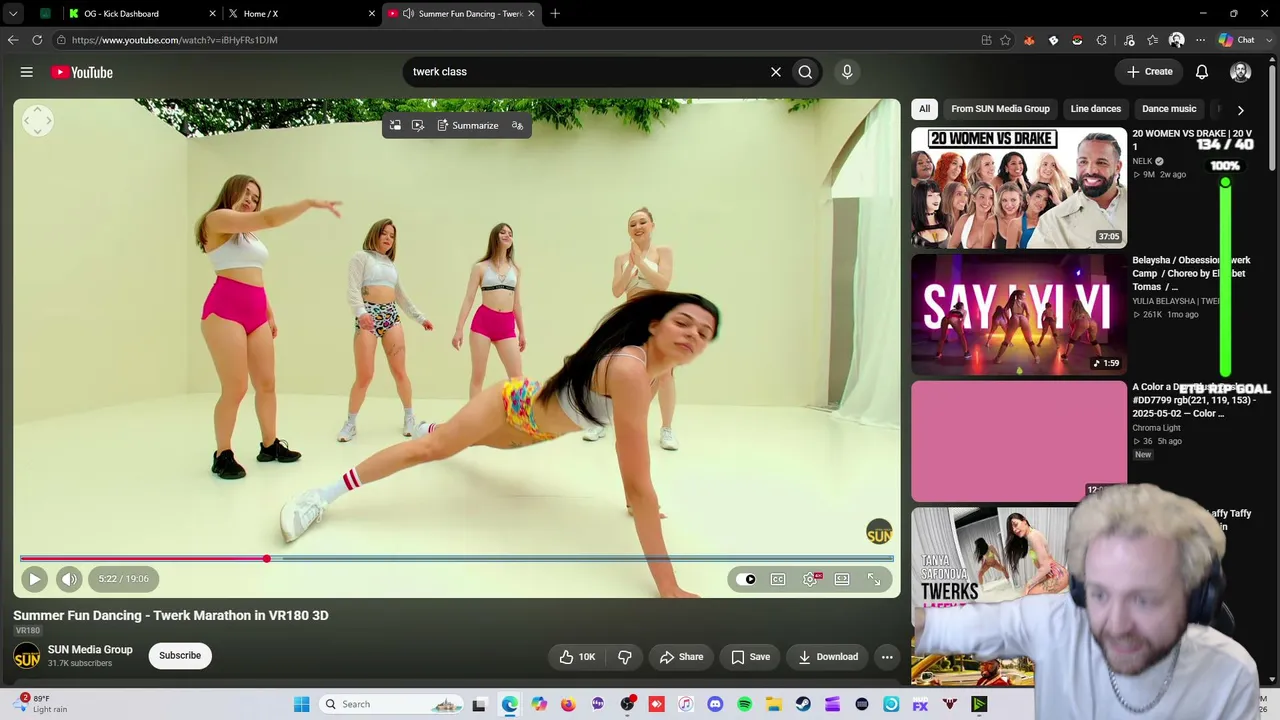Select the 'Dance music' chip
This screenshot has height=720, width=1280.
point(1169,109)
